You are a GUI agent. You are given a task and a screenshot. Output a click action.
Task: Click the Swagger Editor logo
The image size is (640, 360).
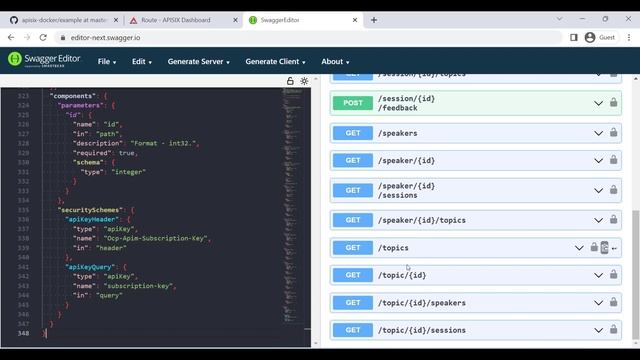44,60
